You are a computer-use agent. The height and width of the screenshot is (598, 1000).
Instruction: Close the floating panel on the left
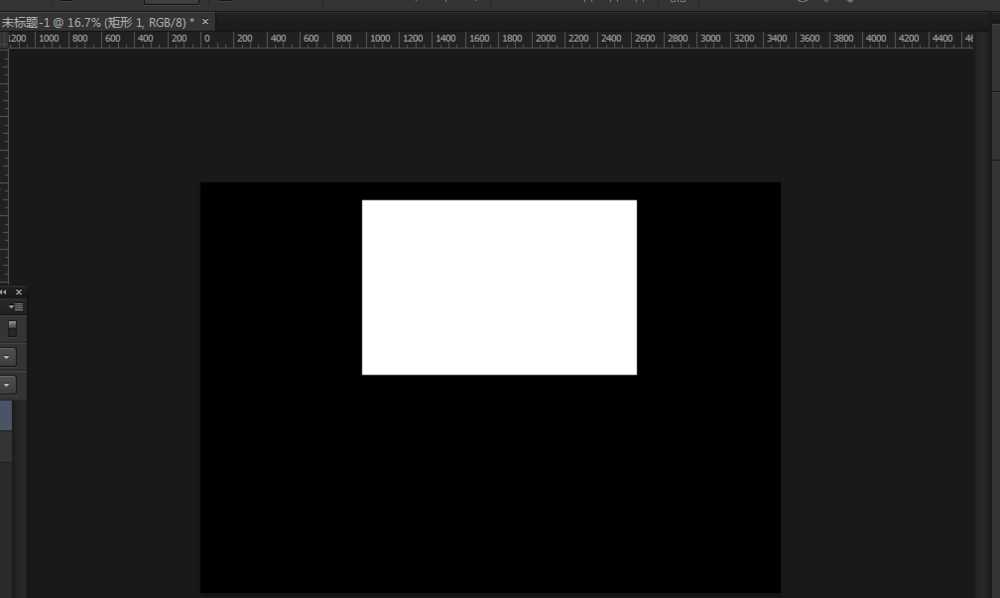point(18,292)
